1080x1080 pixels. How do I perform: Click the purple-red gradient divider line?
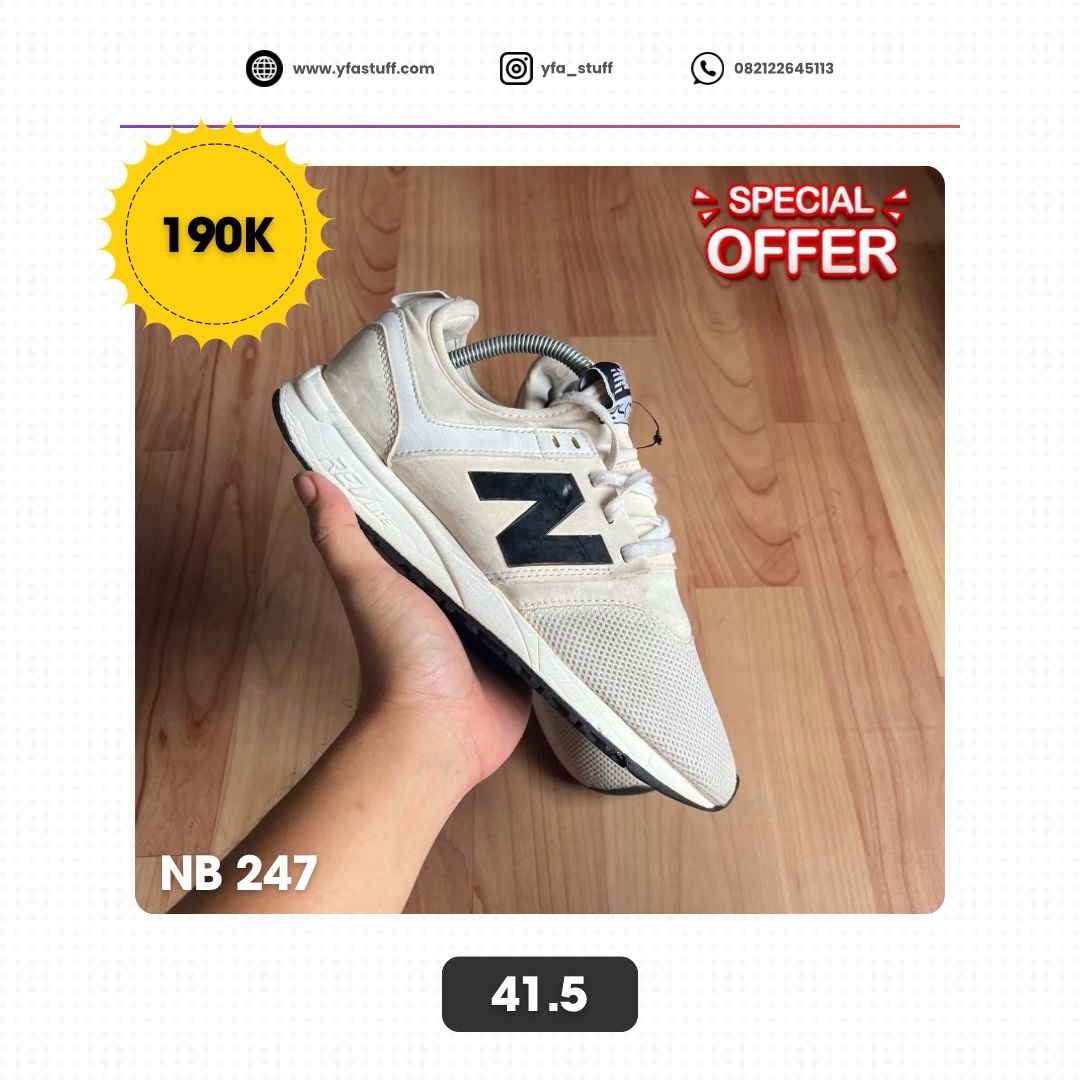pyautogui.click(x=540, y=126)
